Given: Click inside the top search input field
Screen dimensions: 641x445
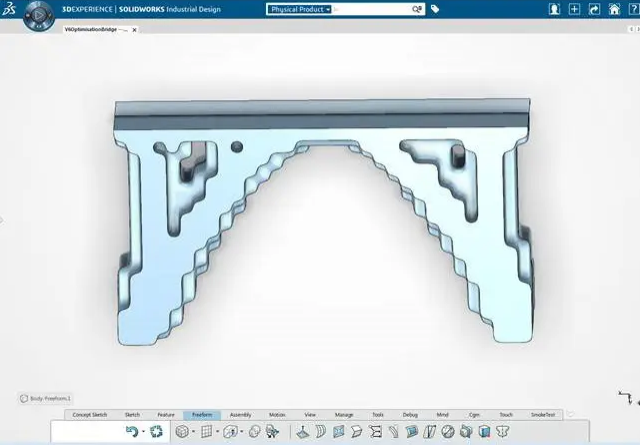Looking at the screenshot, I should [x=372, y=9].
